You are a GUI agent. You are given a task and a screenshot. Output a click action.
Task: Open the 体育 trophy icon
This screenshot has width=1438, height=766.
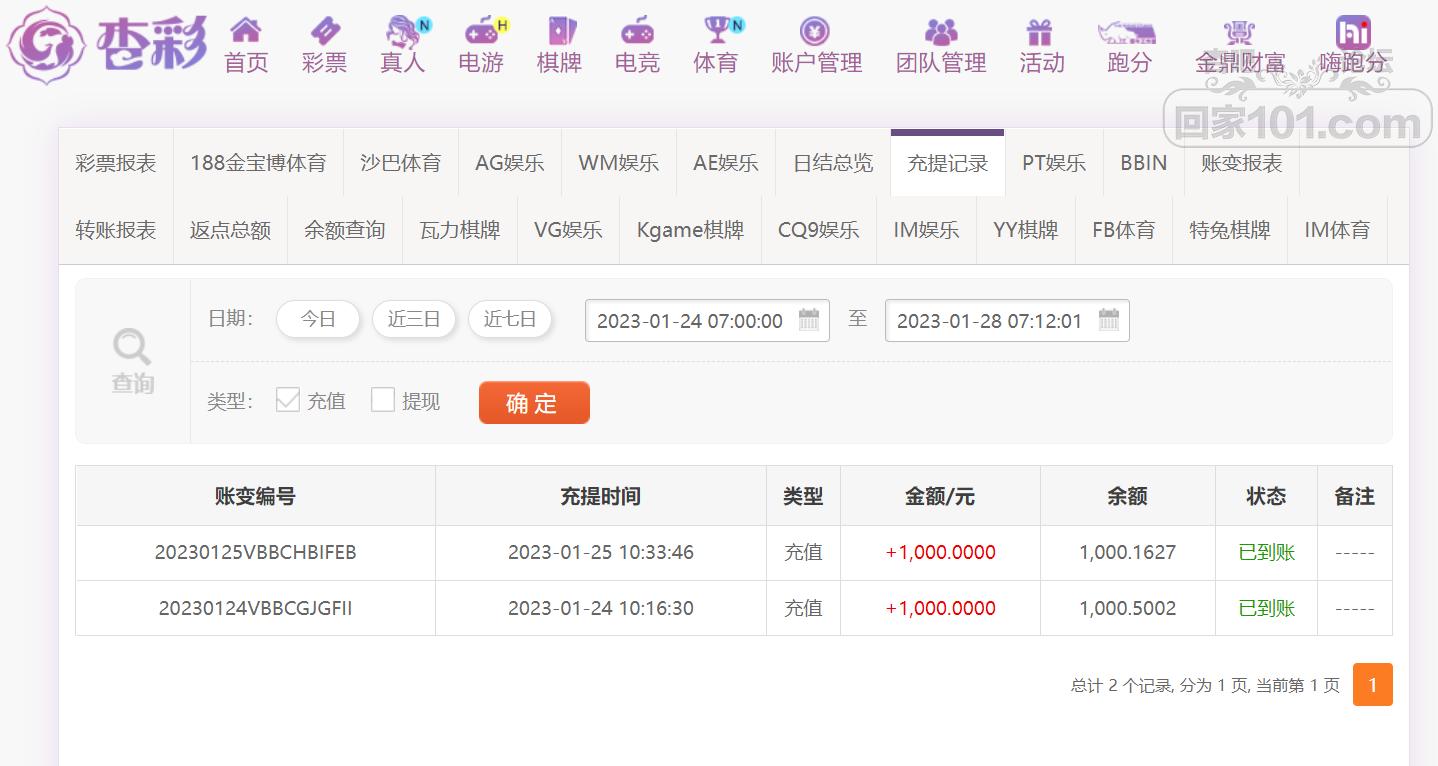[716, 30]
